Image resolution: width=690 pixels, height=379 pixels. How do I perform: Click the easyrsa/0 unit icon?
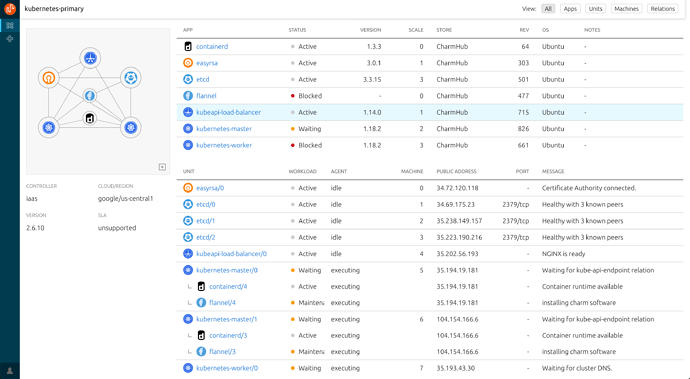[188, 188]
